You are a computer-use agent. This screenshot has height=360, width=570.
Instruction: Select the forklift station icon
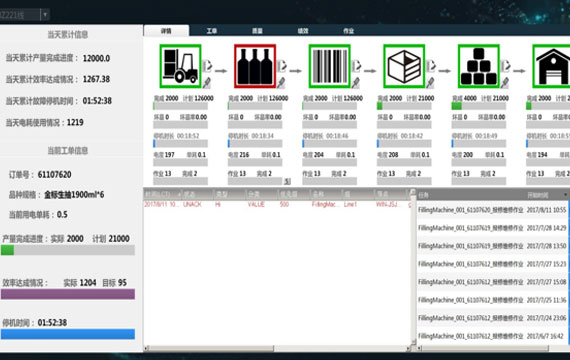pyautogui.click(x=180, y=66)
